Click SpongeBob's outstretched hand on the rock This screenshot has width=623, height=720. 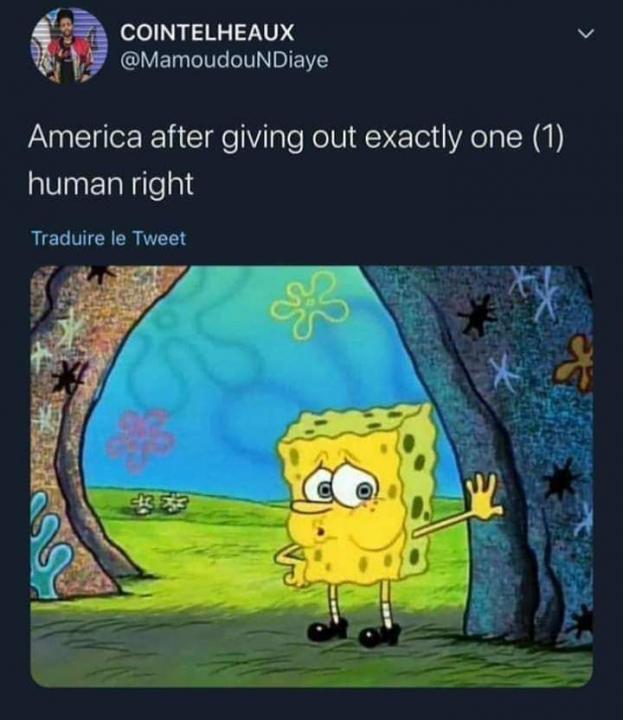click(484, 497)
